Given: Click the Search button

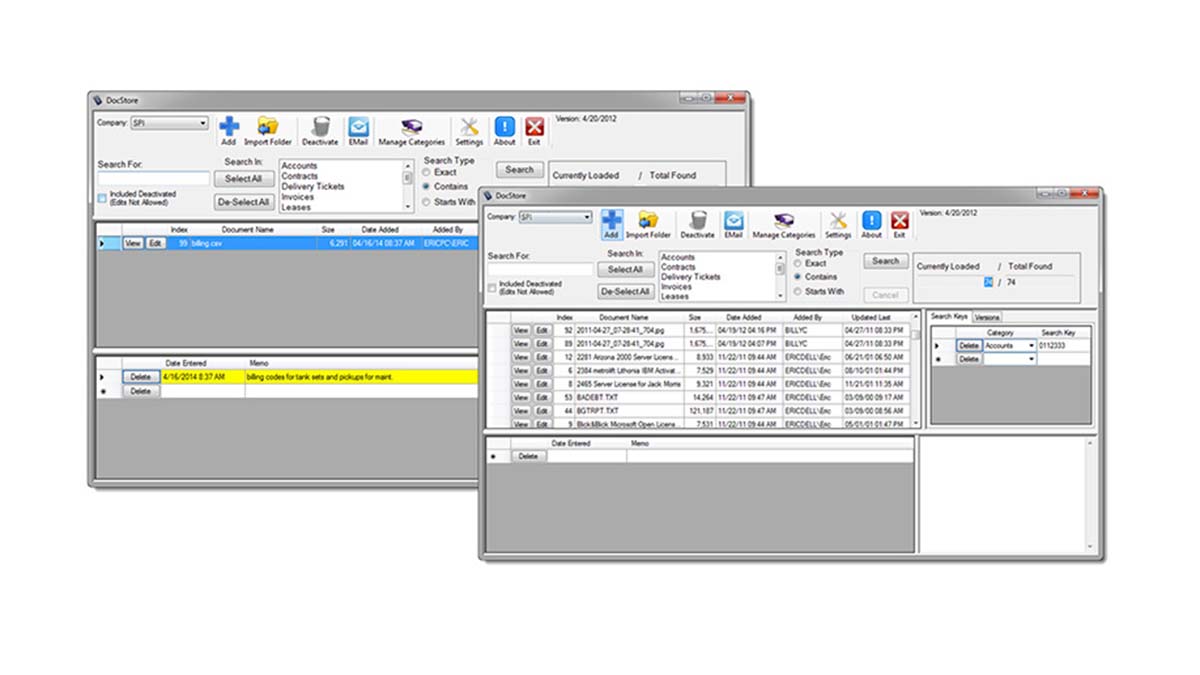Looking at the screenshot, I should tap(884, 260).
